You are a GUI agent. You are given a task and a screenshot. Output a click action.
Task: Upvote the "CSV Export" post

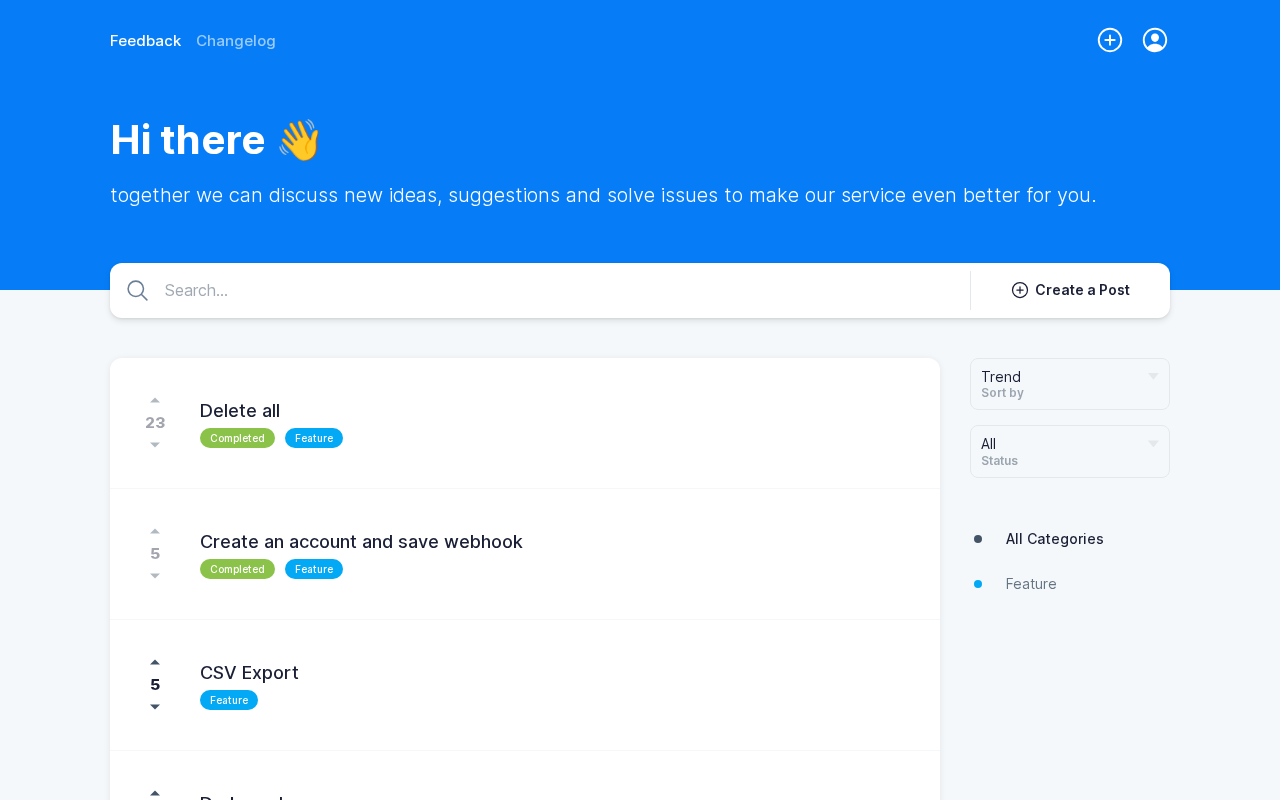[155, 663]
